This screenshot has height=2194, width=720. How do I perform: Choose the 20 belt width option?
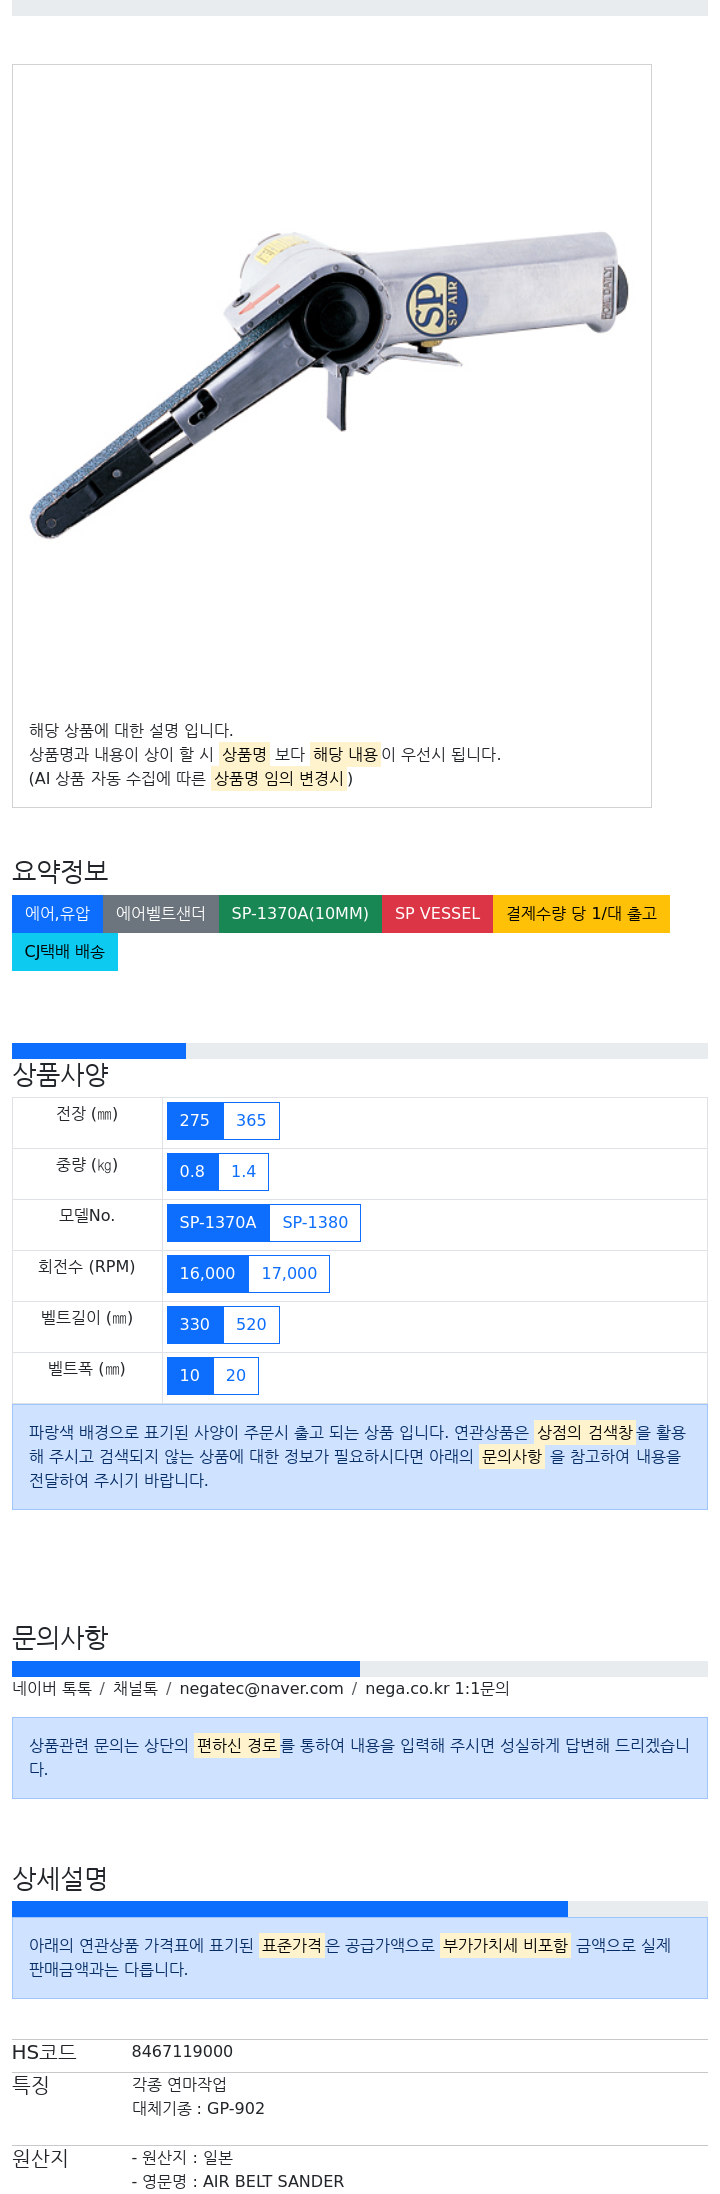pos(236,1375)
